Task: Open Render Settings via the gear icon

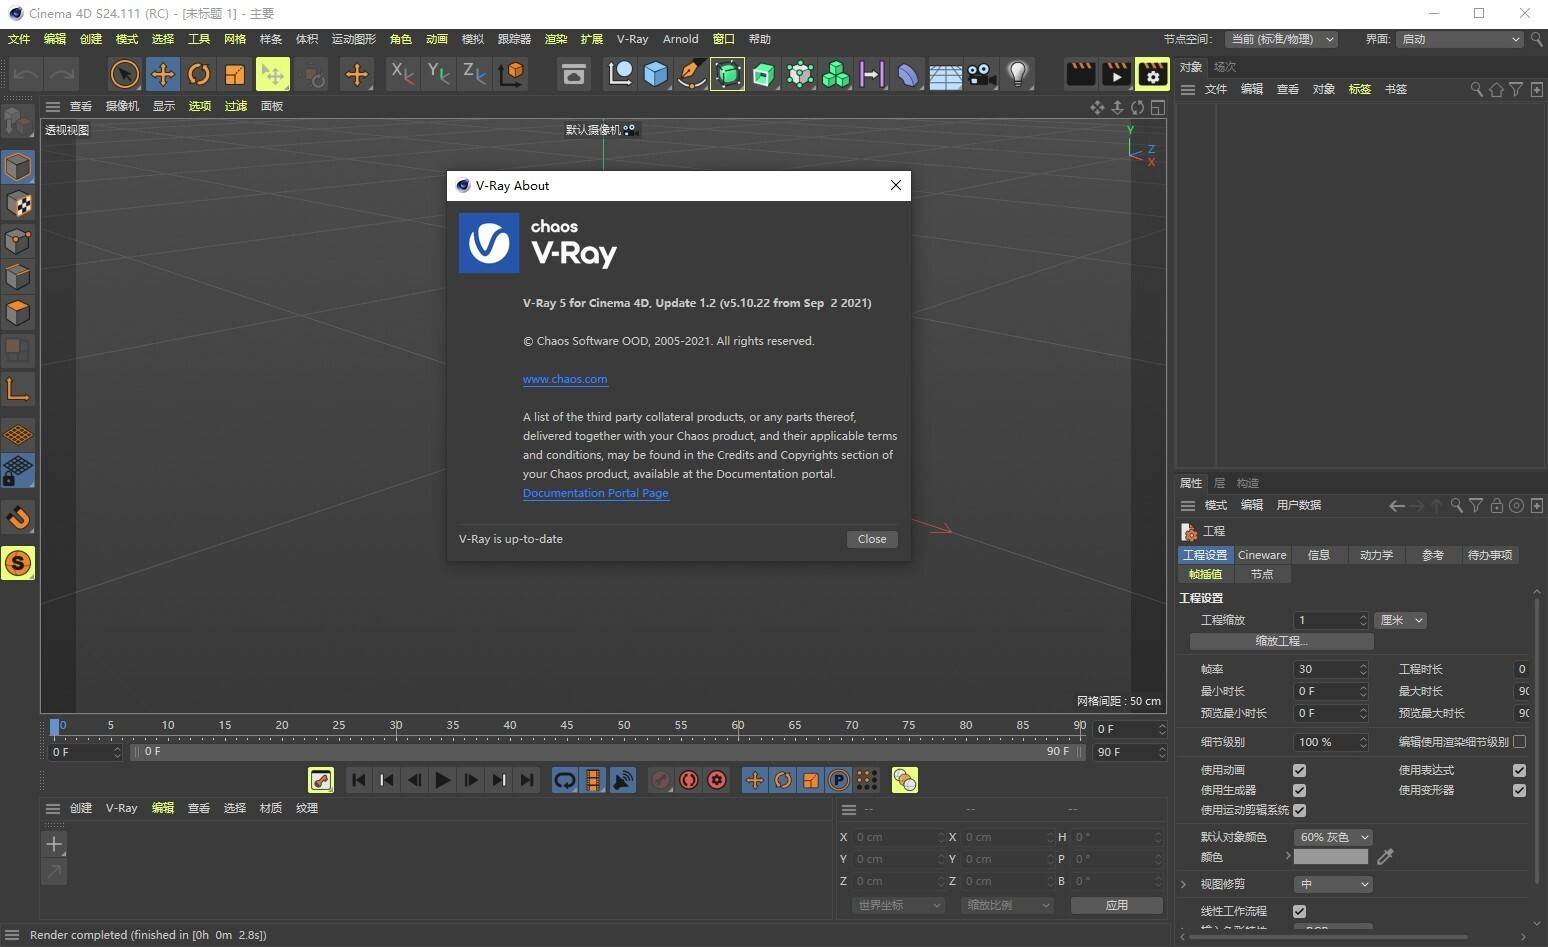Action: [x=1152, y=74]
